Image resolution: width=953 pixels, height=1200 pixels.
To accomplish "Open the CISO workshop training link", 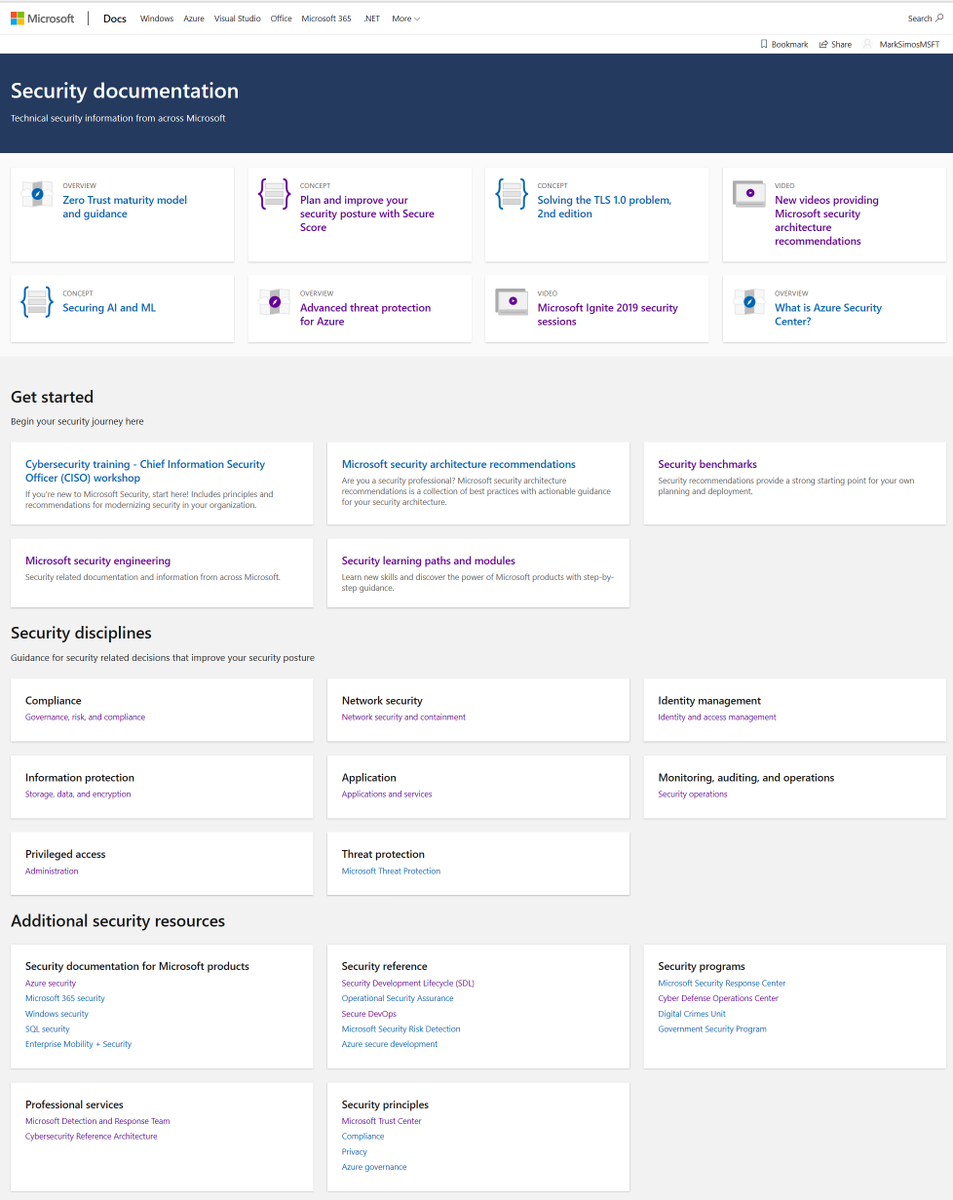I will pos(145,471).
